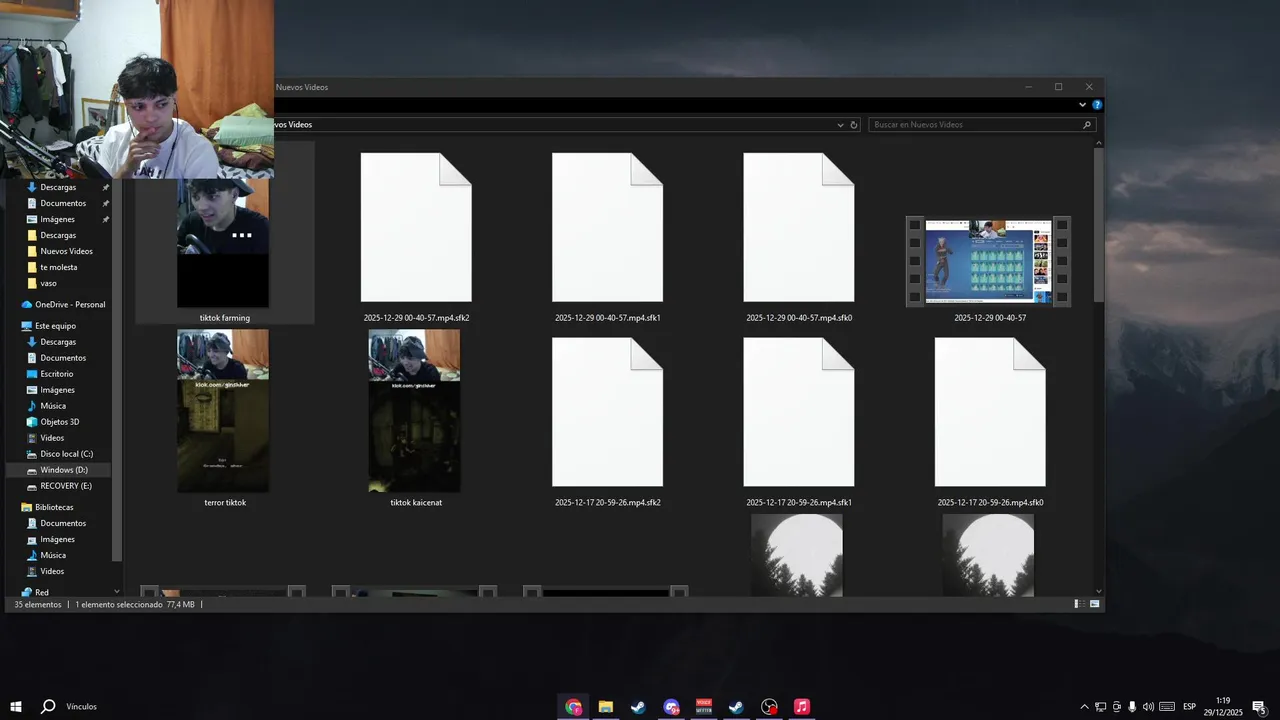Select file 2025-12-17 20-59-26.mp4.sfk0

point(990,423)
